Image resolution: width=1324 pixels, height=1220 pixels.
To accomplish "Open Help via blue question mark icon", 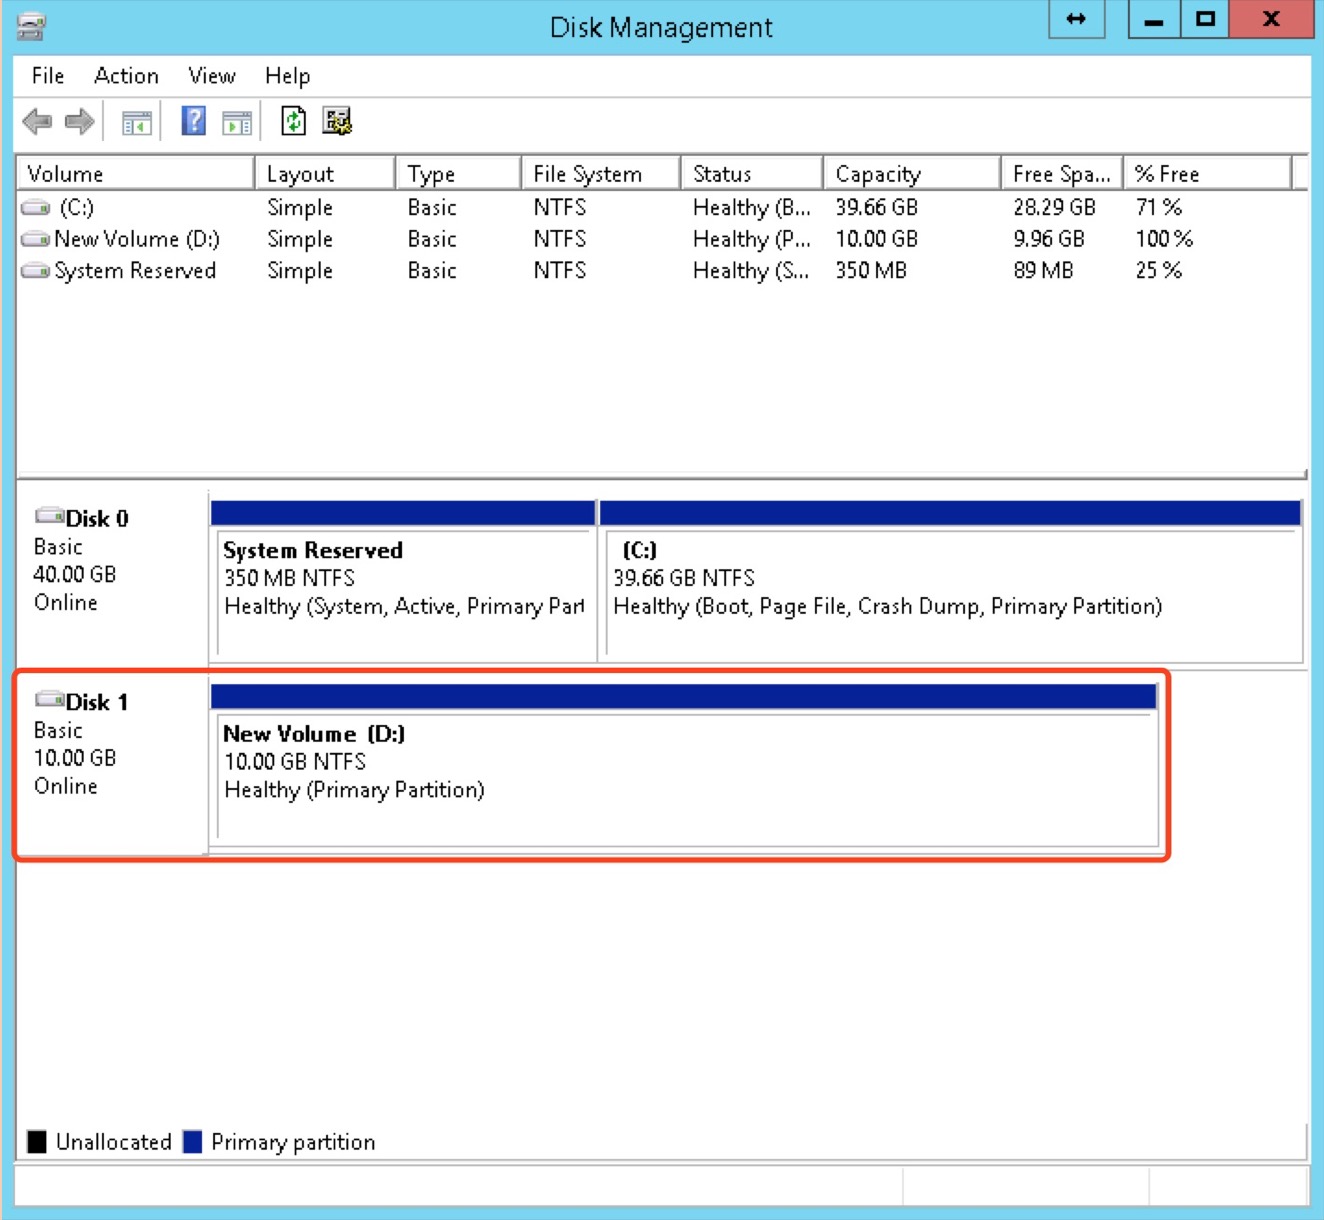I will pyautogui.click(x=193, y=122).
